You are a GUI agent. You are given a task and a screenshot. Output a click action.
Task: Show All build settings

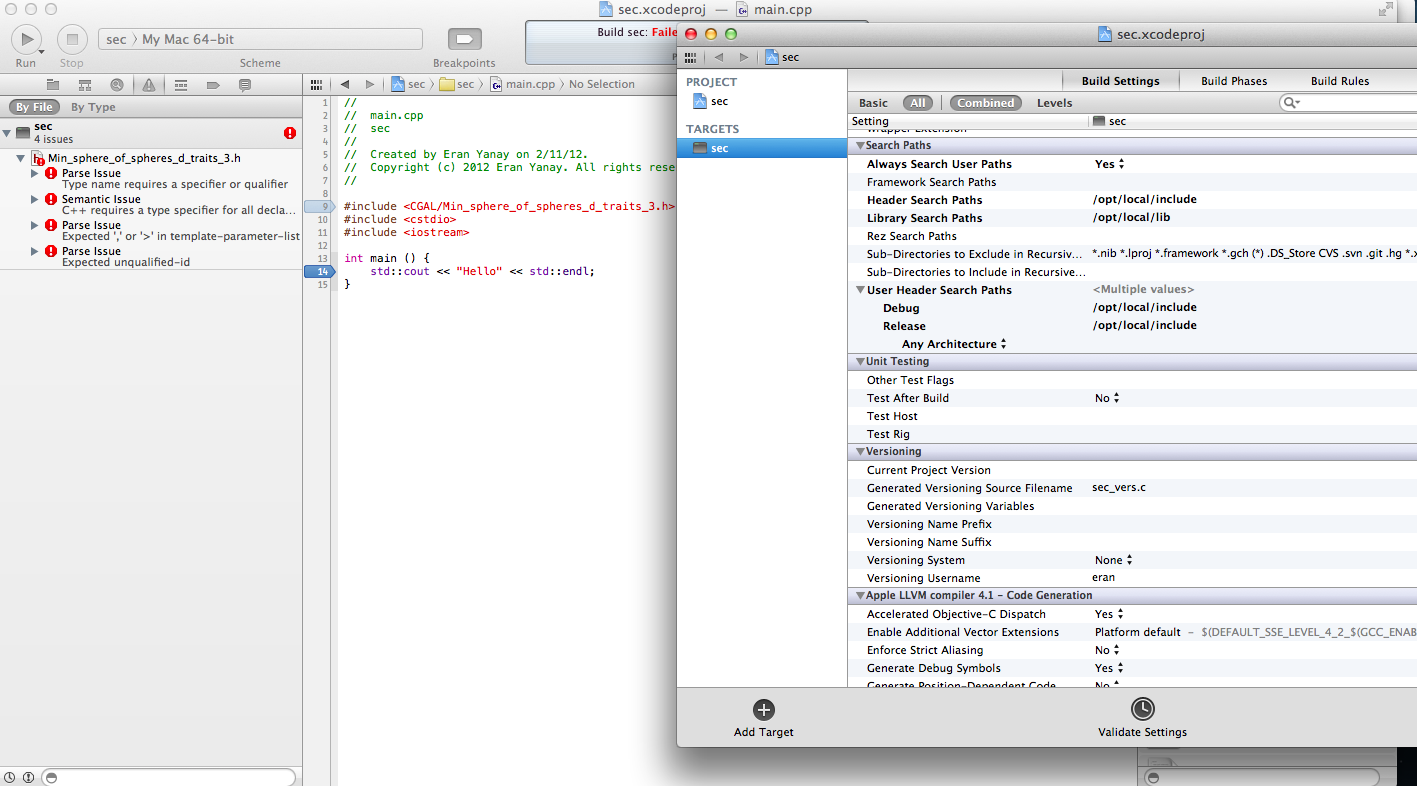[x=917, y=103]
